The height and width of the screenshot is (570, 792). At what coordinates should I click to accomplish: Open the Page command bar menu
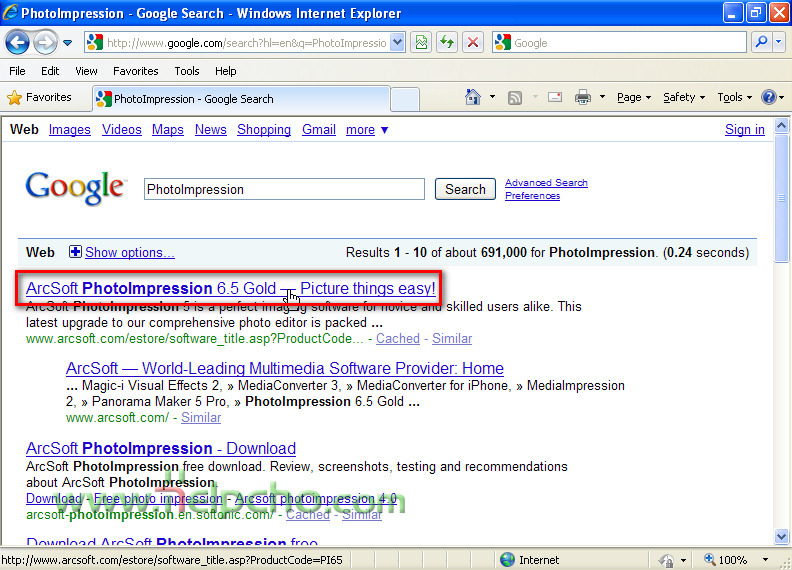tap(634, 97)
